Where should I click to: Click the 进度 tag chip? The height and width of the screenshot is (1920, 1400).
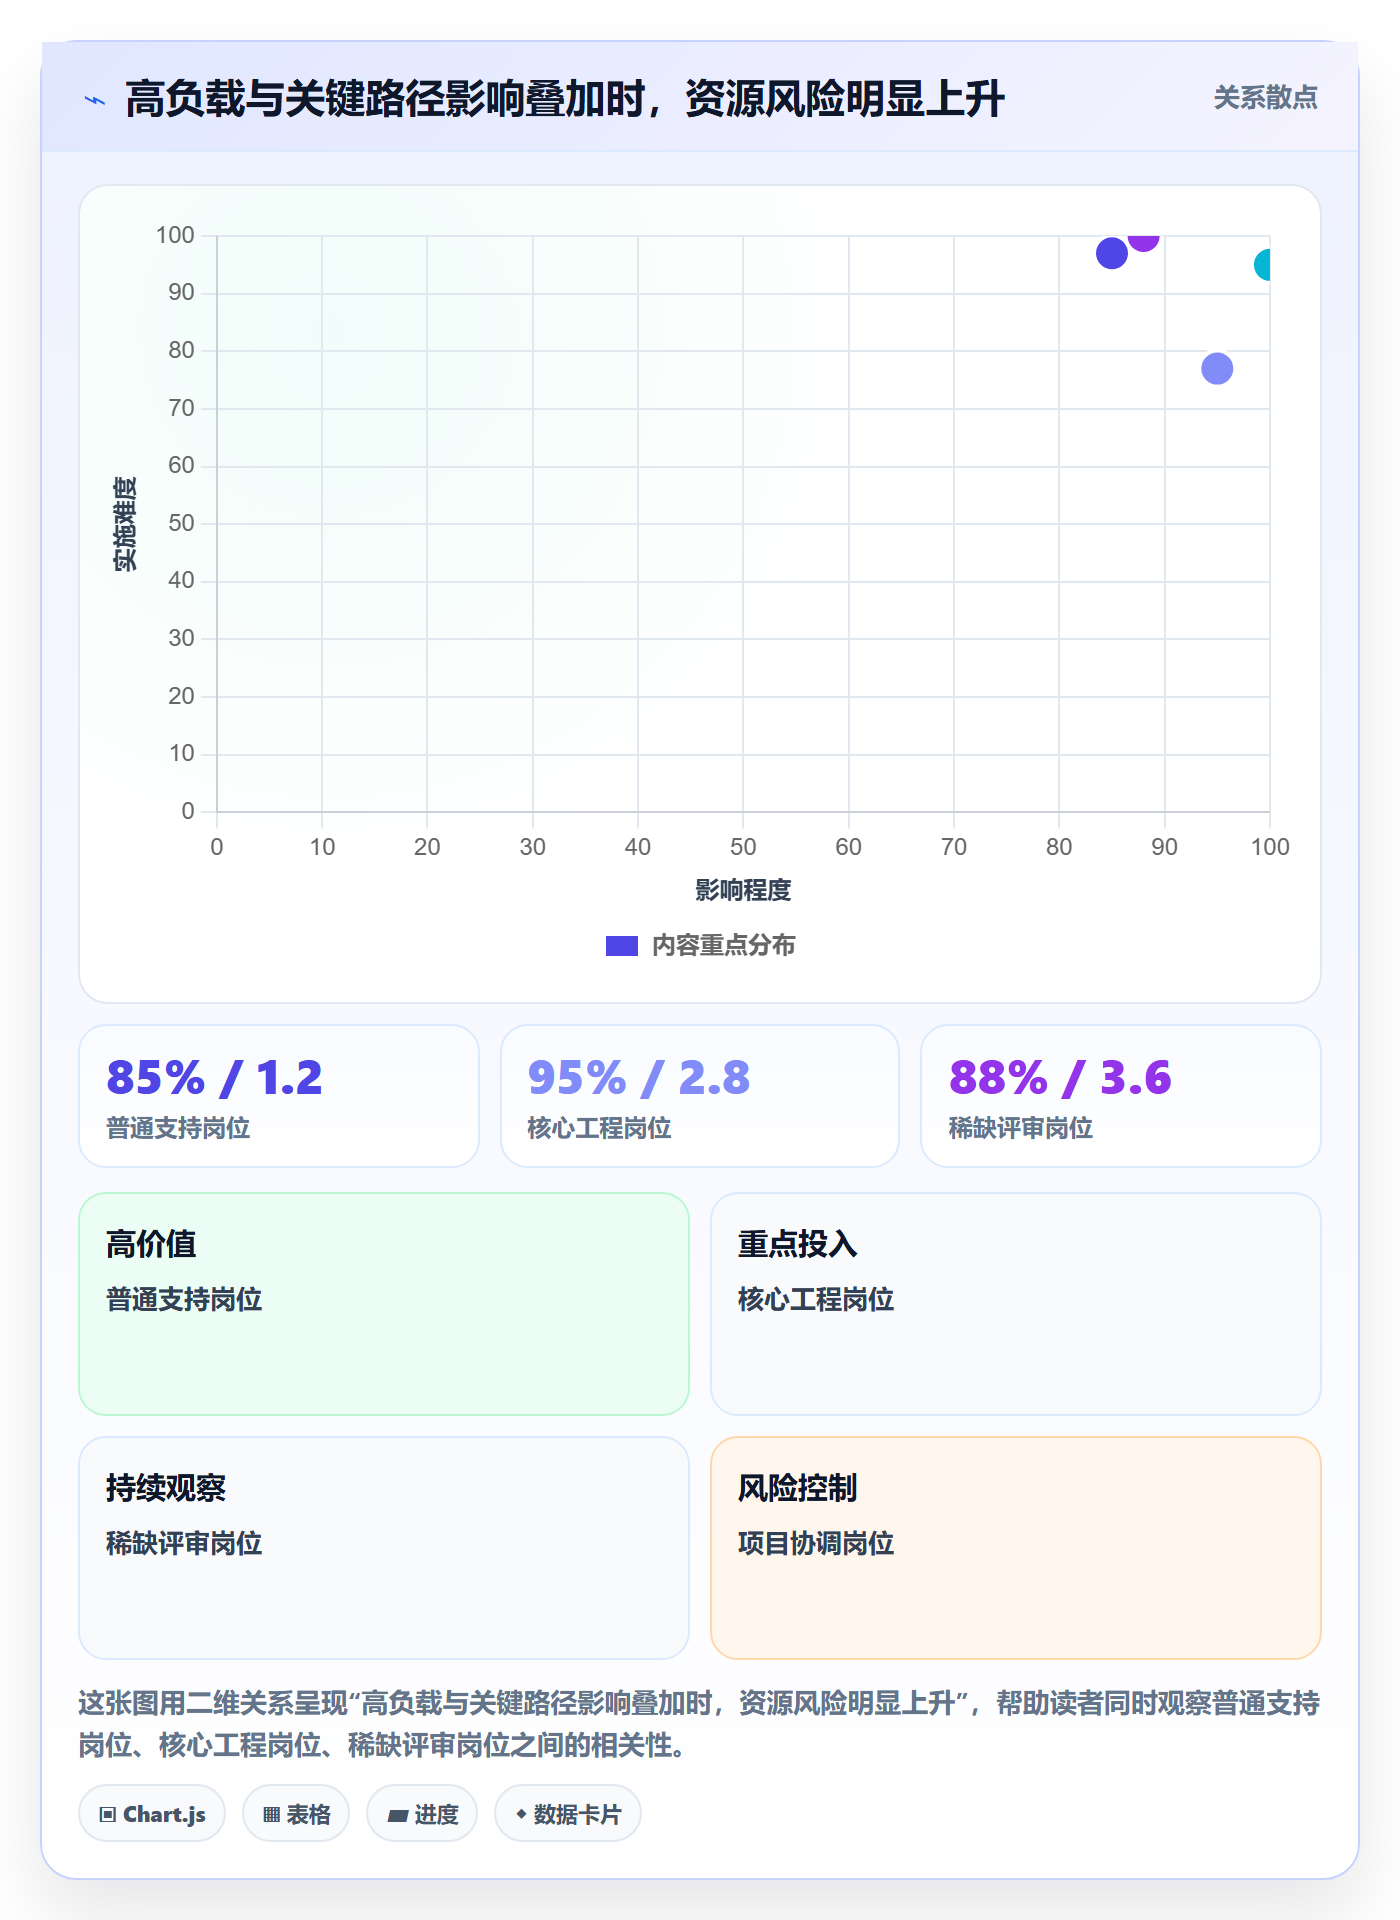(422, 1814)
